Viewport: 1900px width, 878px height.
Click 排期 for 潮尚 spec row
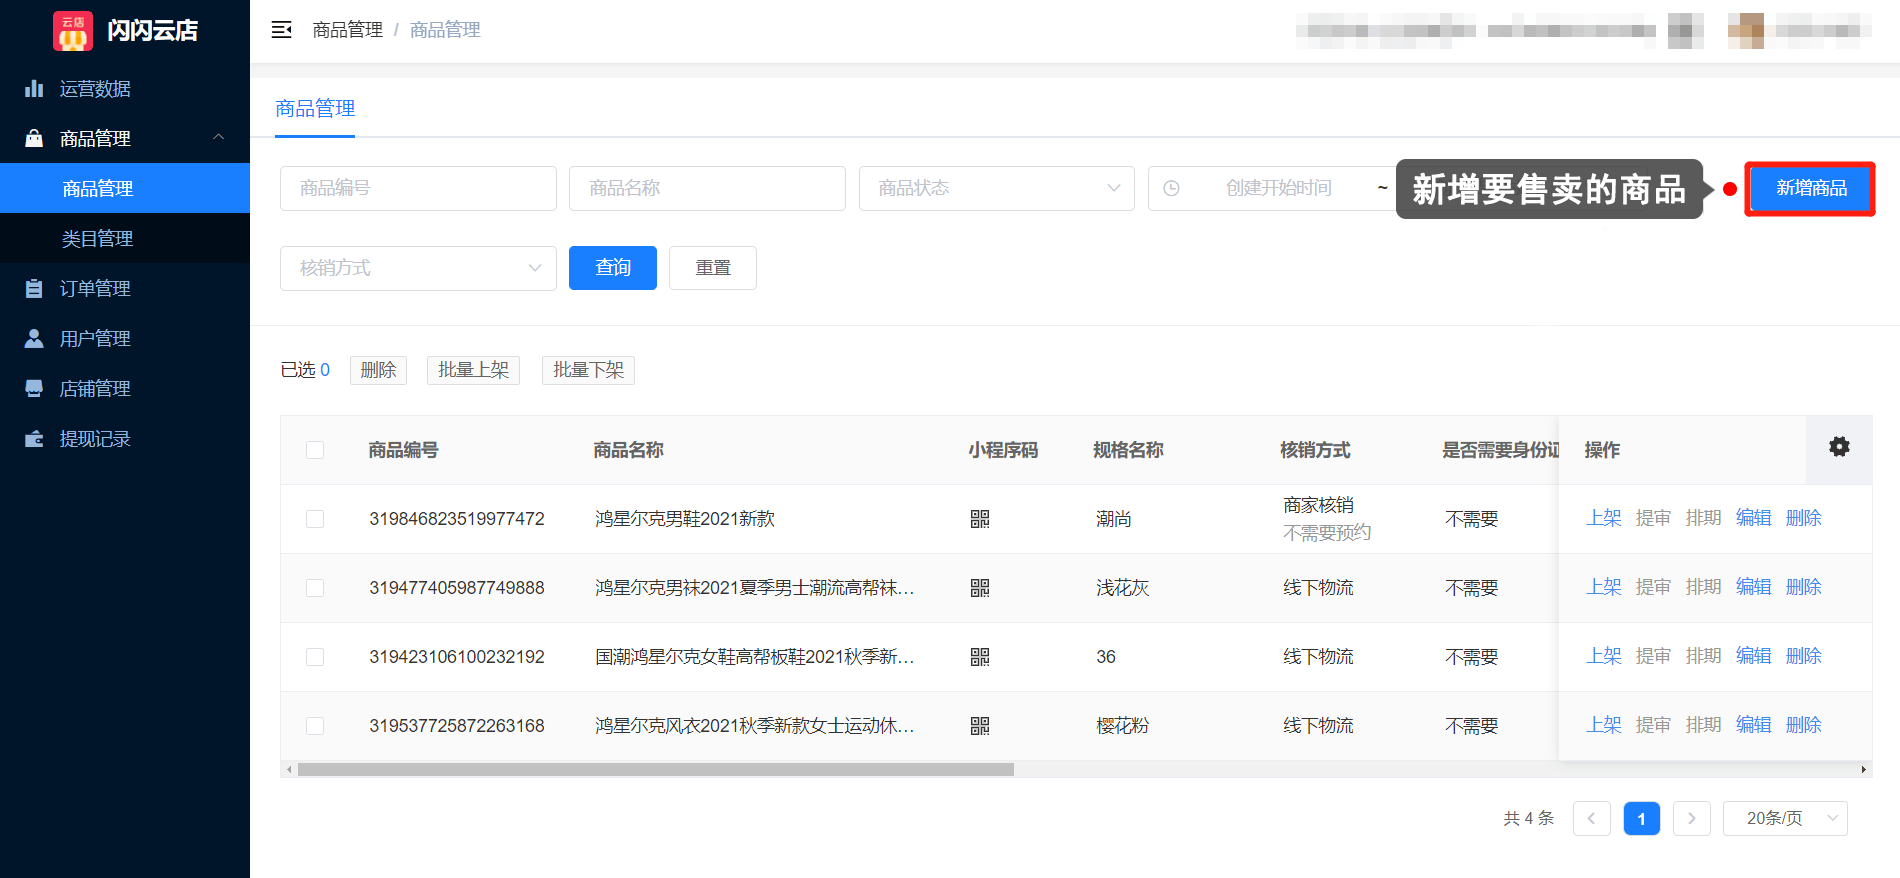[x=1704, y=518]
